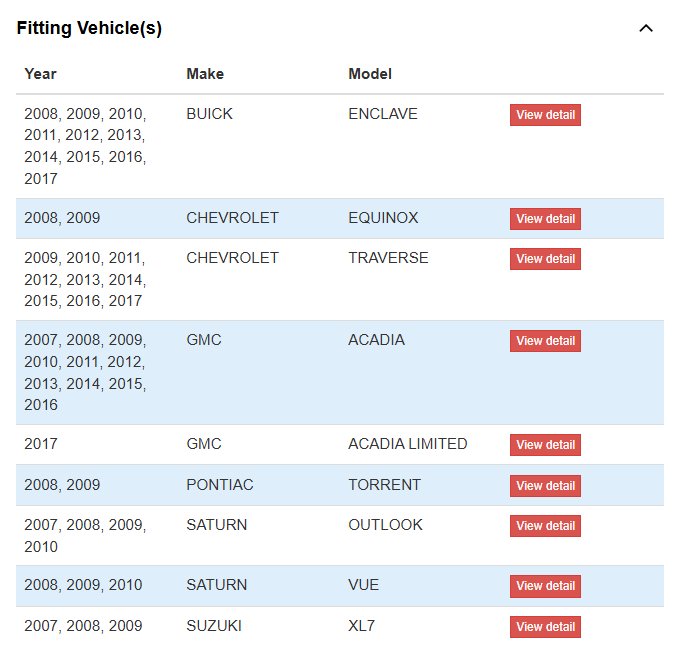Viewport: 676px width, 658px height.
Task: Click the EQUINOX model cell
Action: pyautogui.click(x=383, y=218)
